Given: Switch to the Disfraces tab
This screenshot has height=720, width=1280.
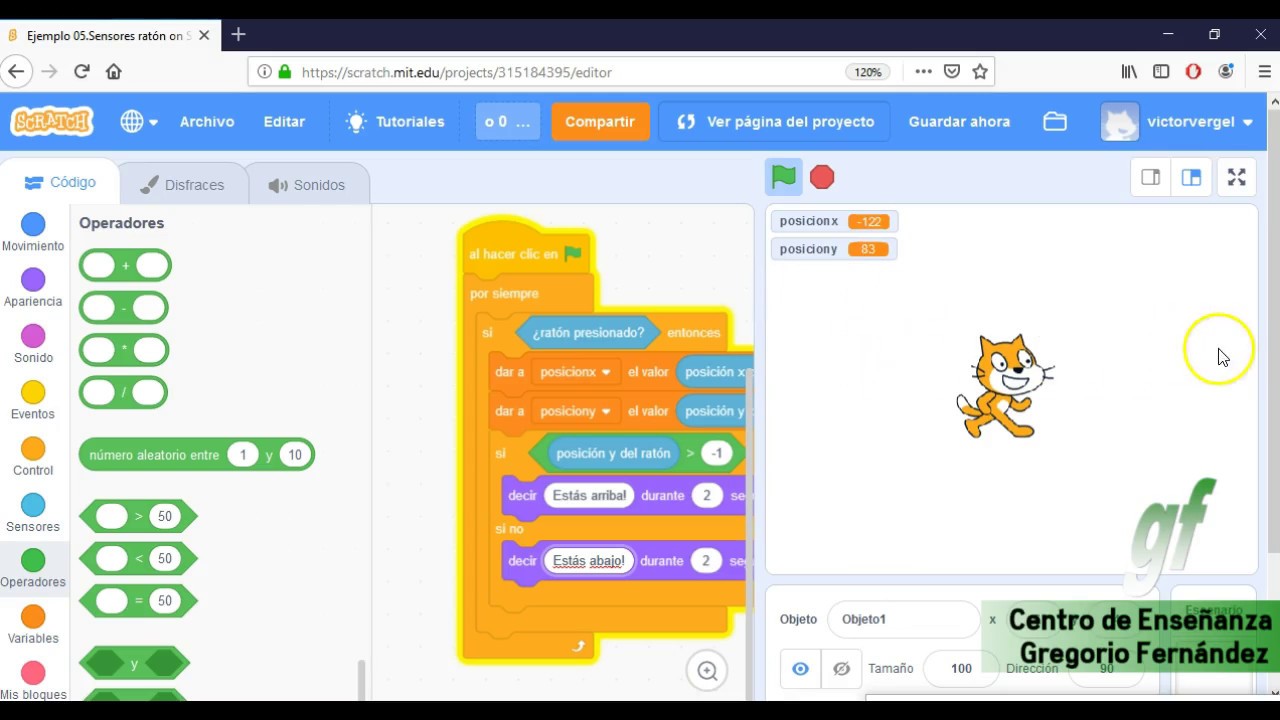Looking at the screenshot, I should coord(183,185).
